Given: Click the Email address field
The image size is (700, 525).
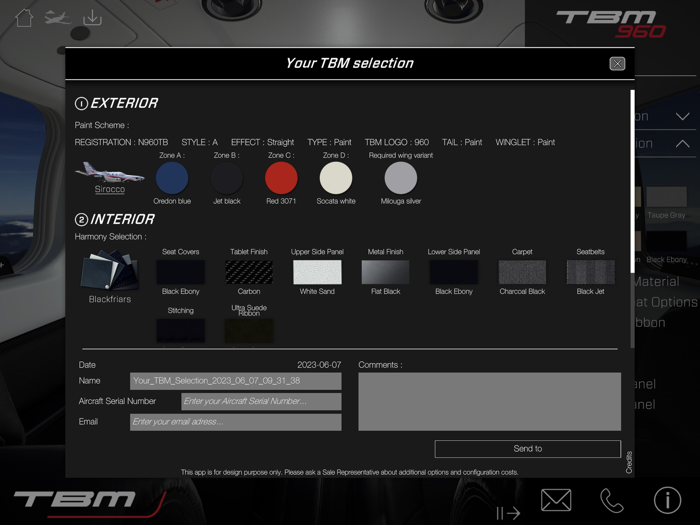Looking at the screenshot, I should point(236,422).
